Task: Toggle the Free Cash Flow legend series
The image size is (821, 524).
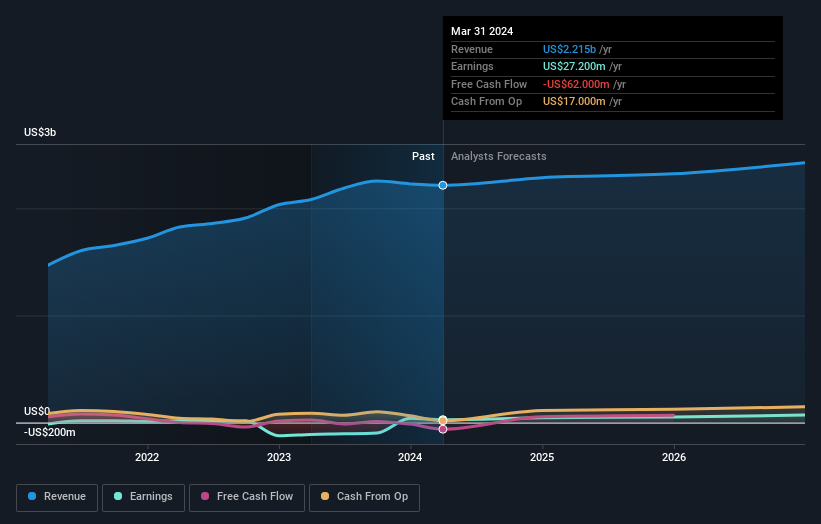Action: [247, 497]
